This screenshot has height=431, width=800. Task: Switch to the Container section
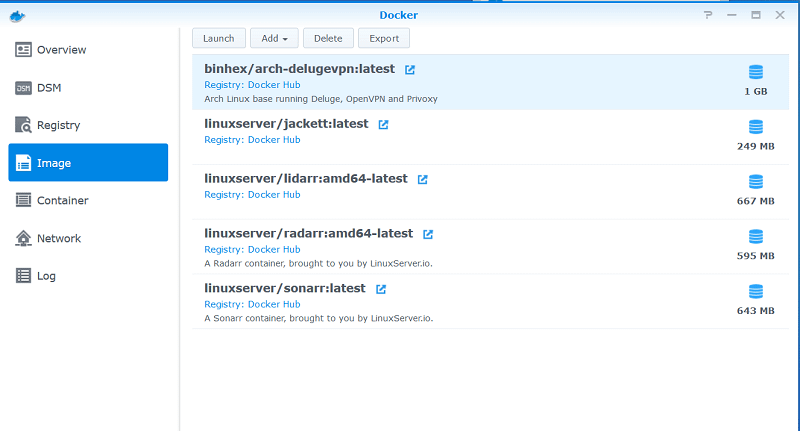(x=88, y=200)
